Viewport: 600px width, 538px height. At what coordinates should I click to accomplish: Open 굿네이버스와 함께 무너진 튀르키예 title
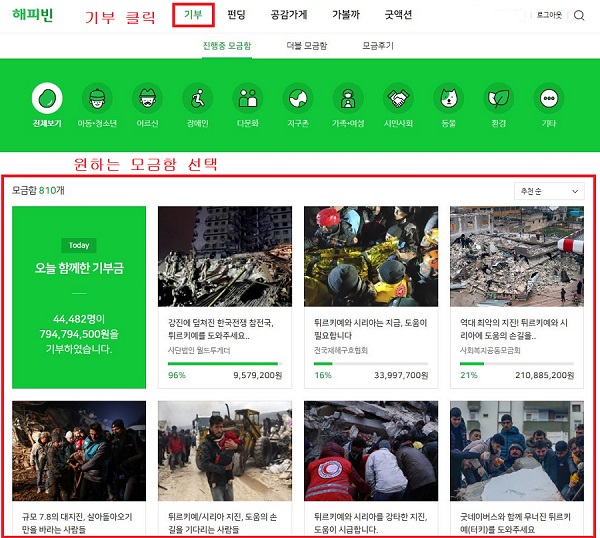(x=515, y=523)
